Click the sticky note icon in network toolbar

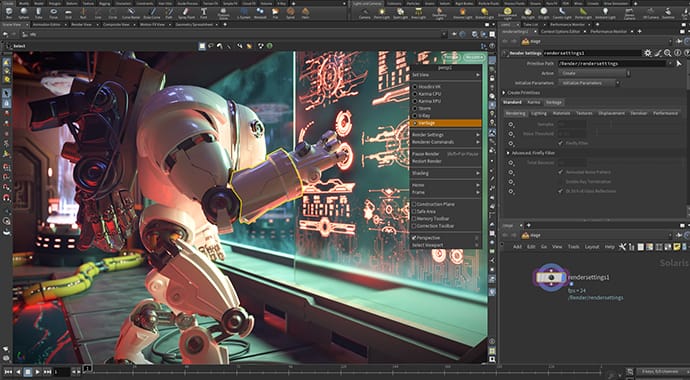coord(677,247)
